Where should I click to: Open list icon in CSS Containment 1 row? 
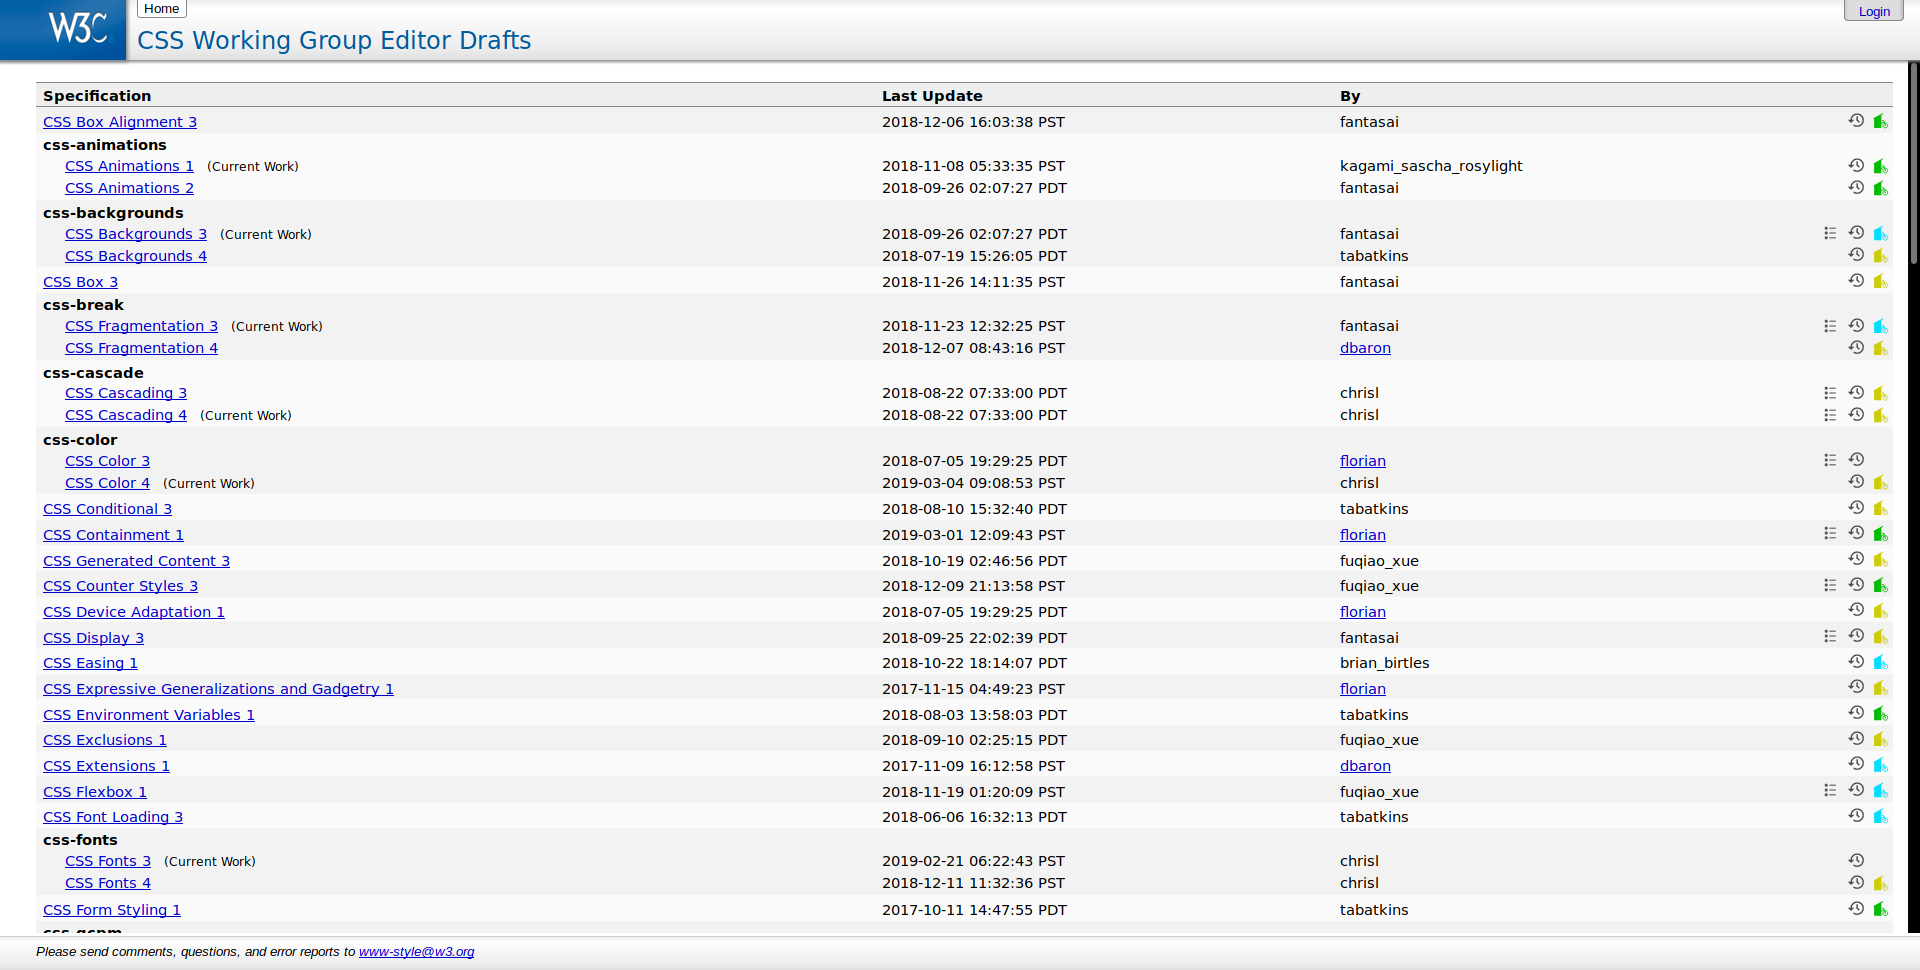[x=1830, y=534]
